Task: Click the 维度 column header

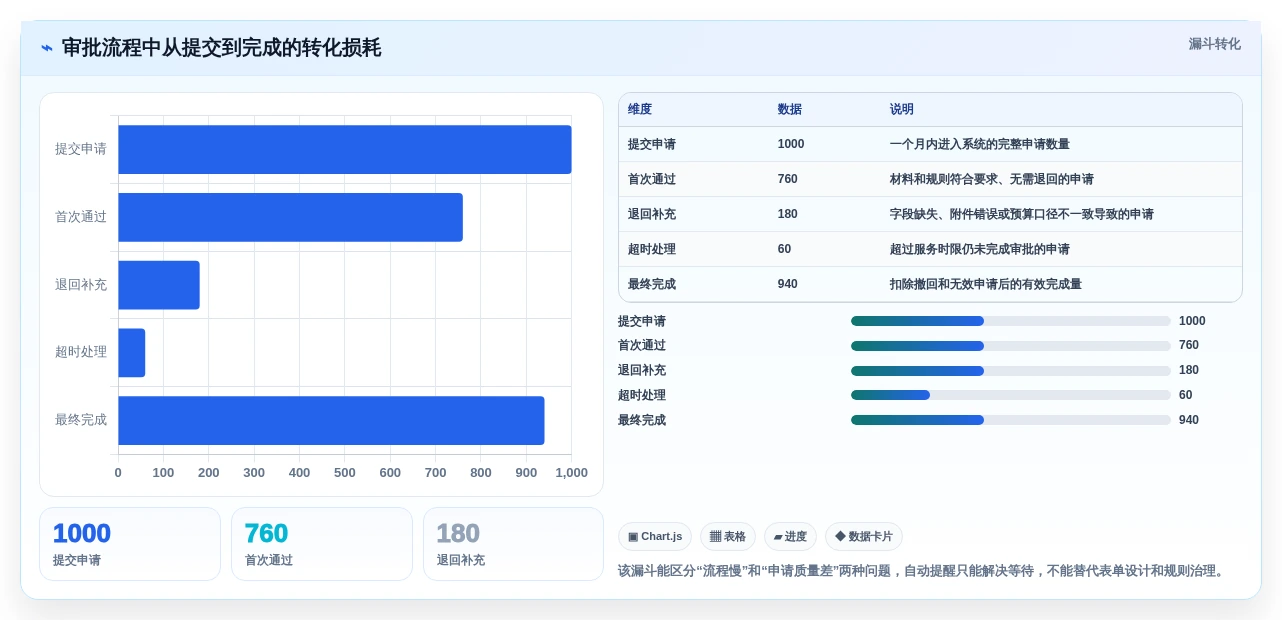Action: click(640, 109)
